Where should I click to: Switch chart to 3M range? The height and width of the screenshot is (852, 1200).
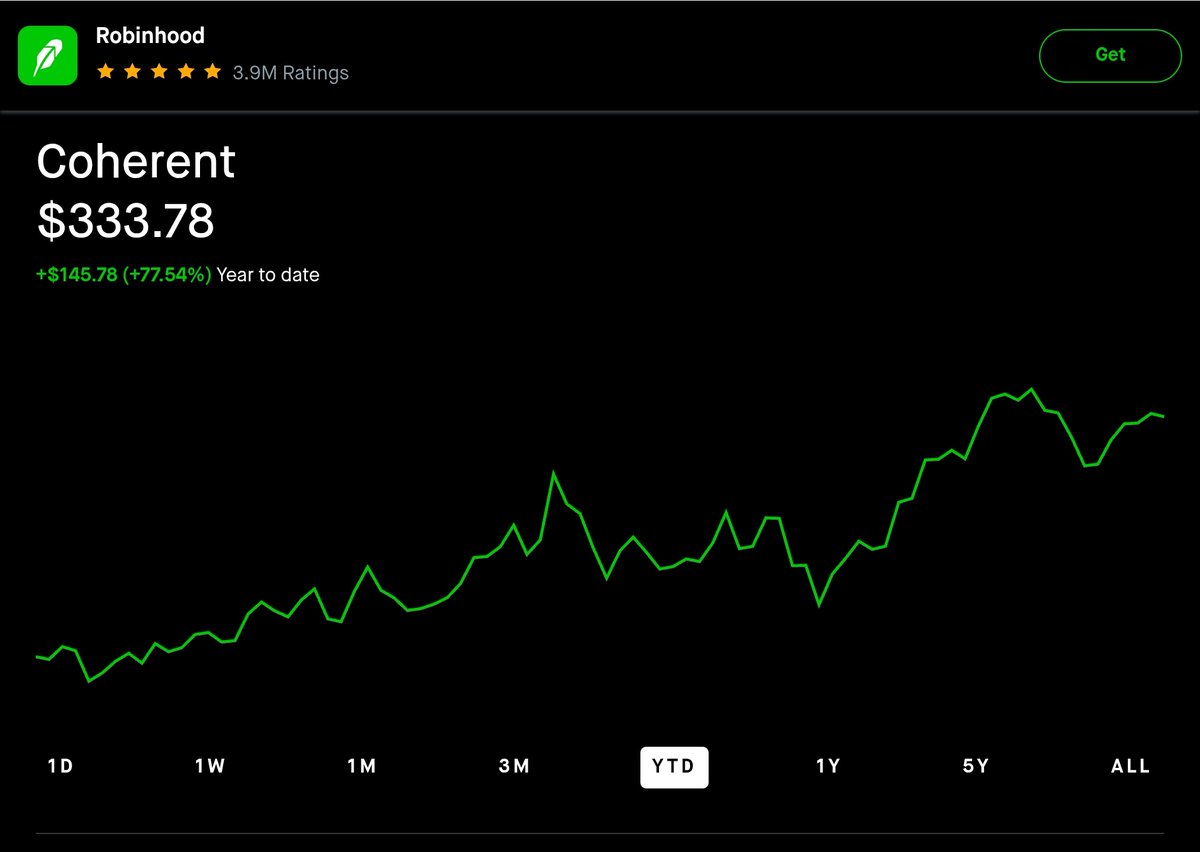coord(514,767)
